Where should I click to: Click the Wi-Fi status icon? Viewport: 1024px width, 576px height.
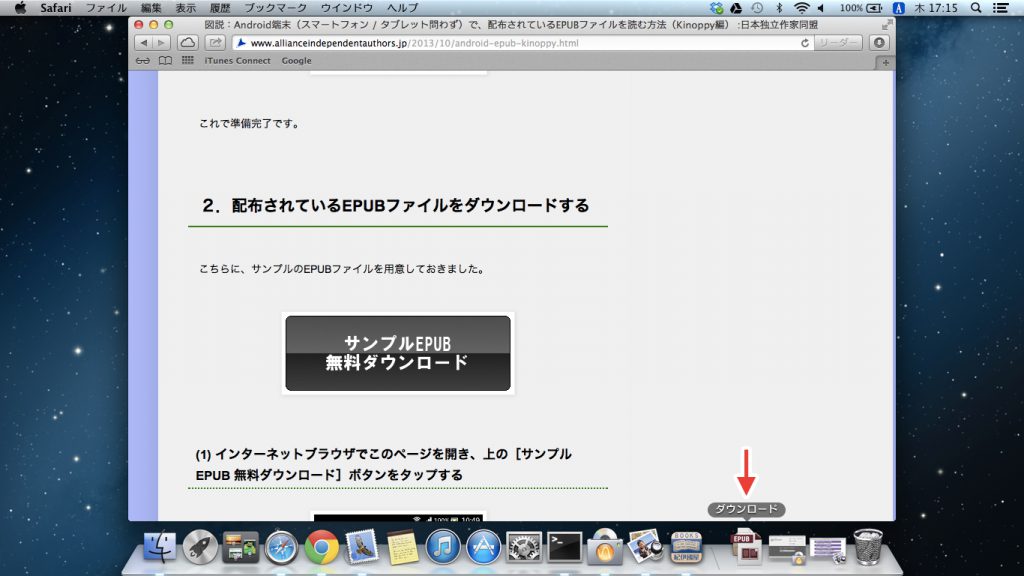click(801, 8)
